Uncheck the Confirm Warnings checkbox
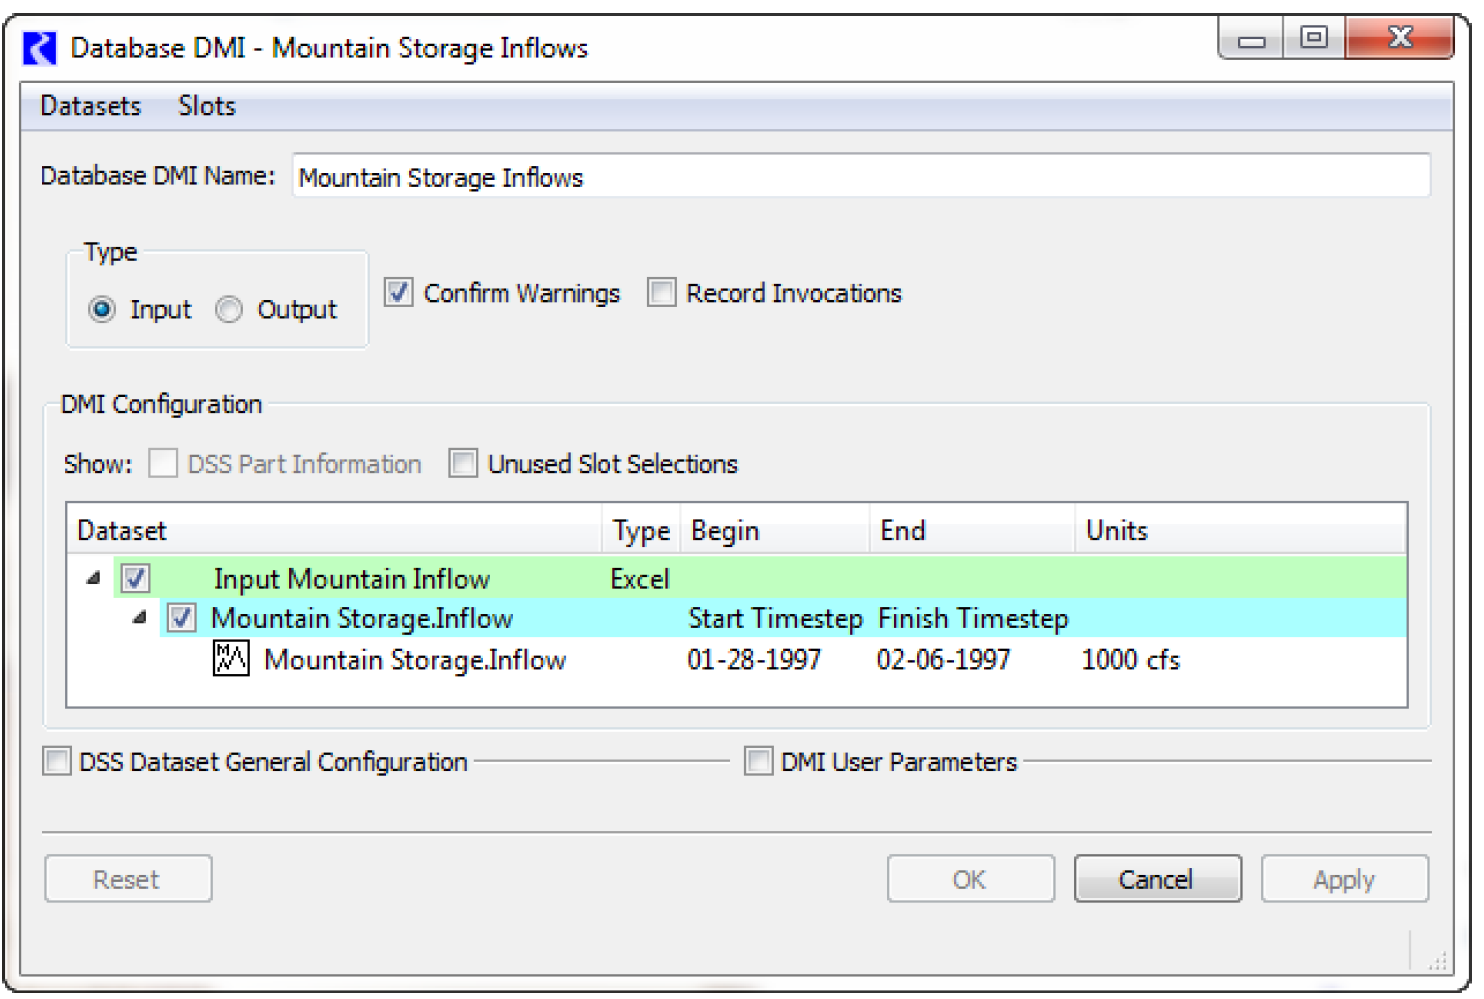Viewport: 1484px width, 999px height. pos(399,293)
